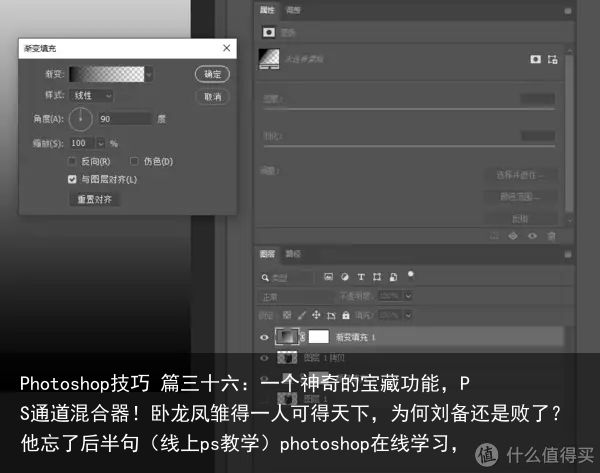Click 确定 in the gradient fill dialog
The width and height of the screenshot is (600, 473).
coord(212,74)
